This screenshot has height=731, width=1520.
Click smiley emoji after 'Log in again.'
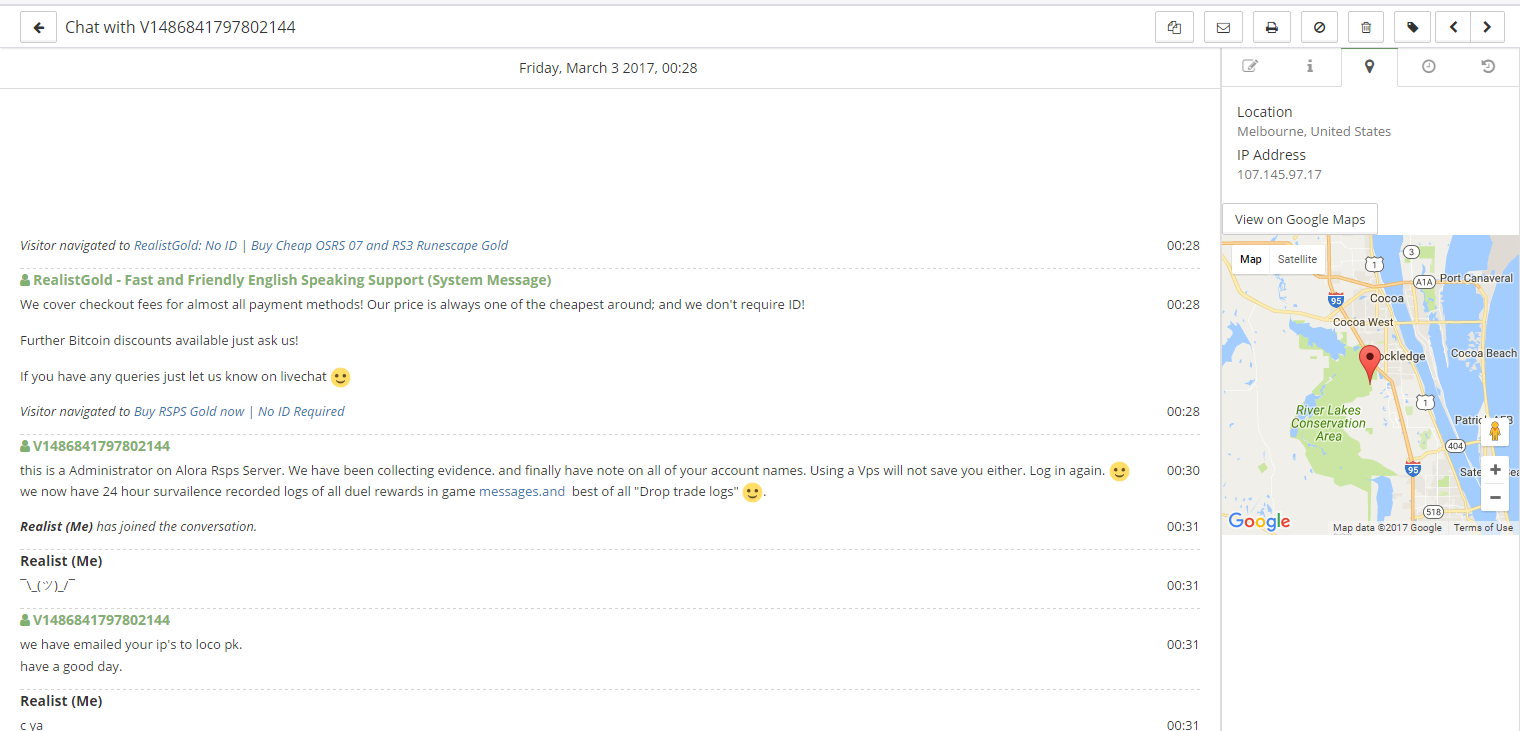[1119, 471]
